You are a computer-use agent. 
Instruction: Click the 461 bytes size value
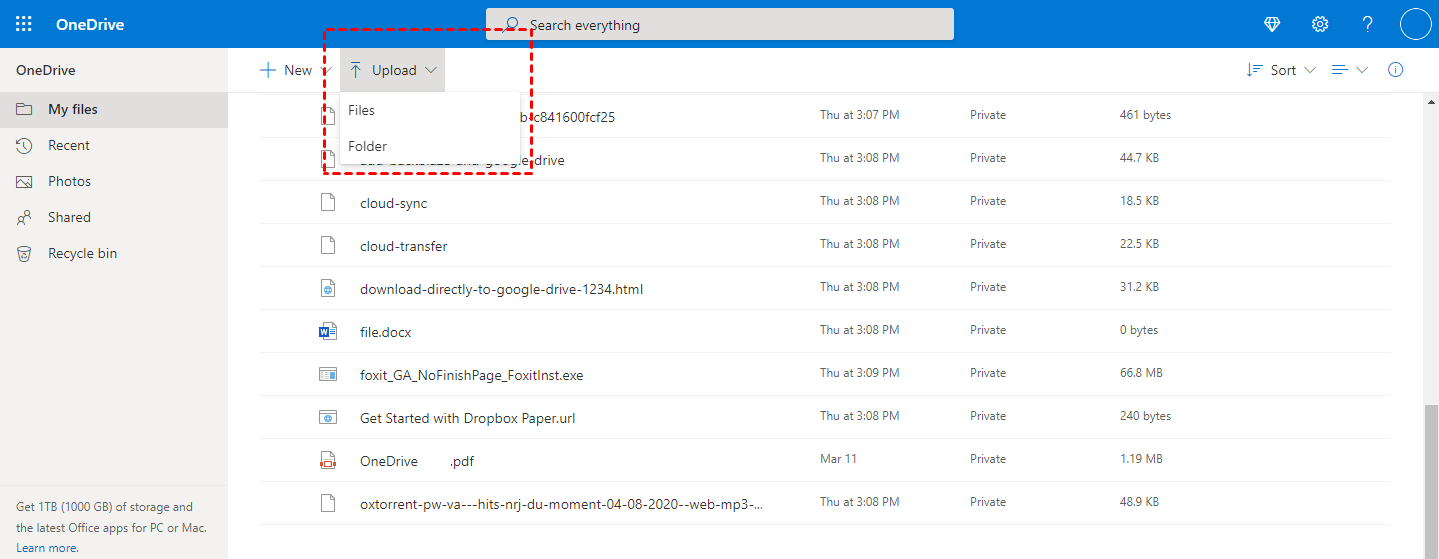point(1145,115)
